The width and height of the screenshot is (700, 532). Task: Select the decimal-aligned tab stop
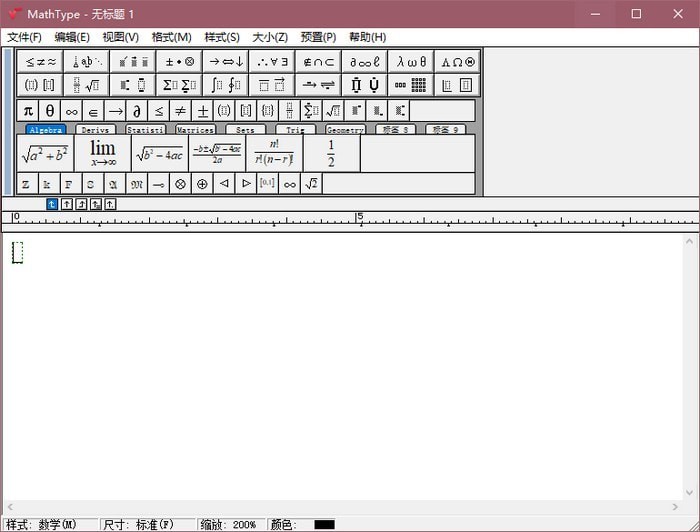pyautogui.click(x=110, y=204)
